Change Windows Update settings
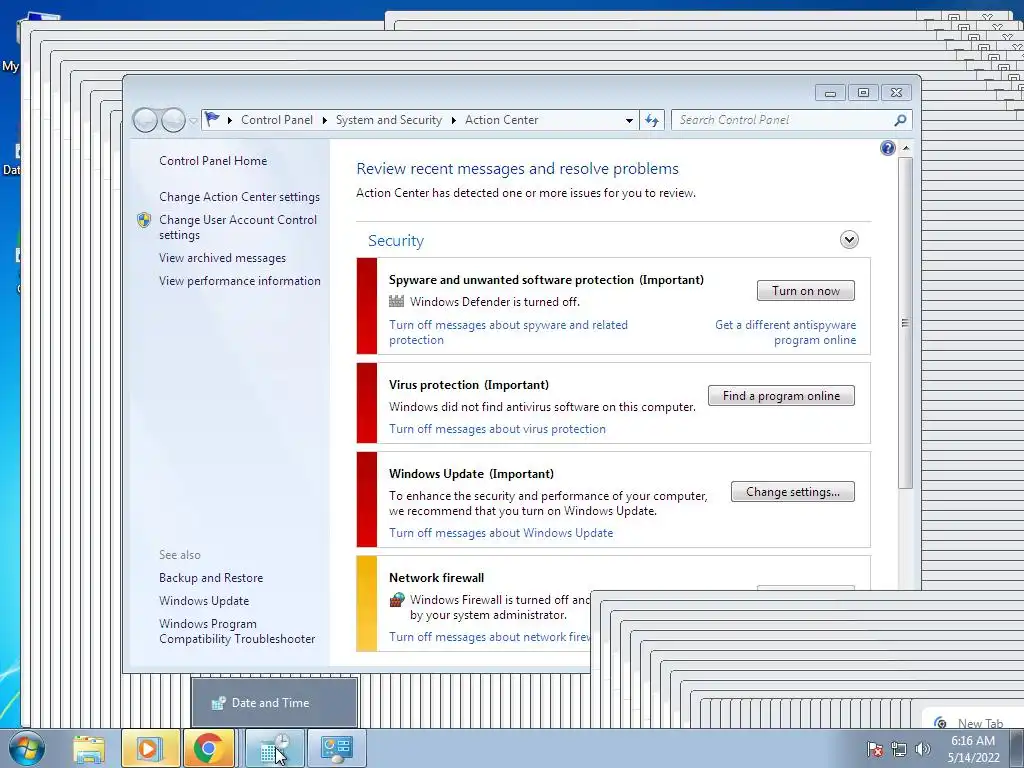1024x768 pixels. (793, 492)
